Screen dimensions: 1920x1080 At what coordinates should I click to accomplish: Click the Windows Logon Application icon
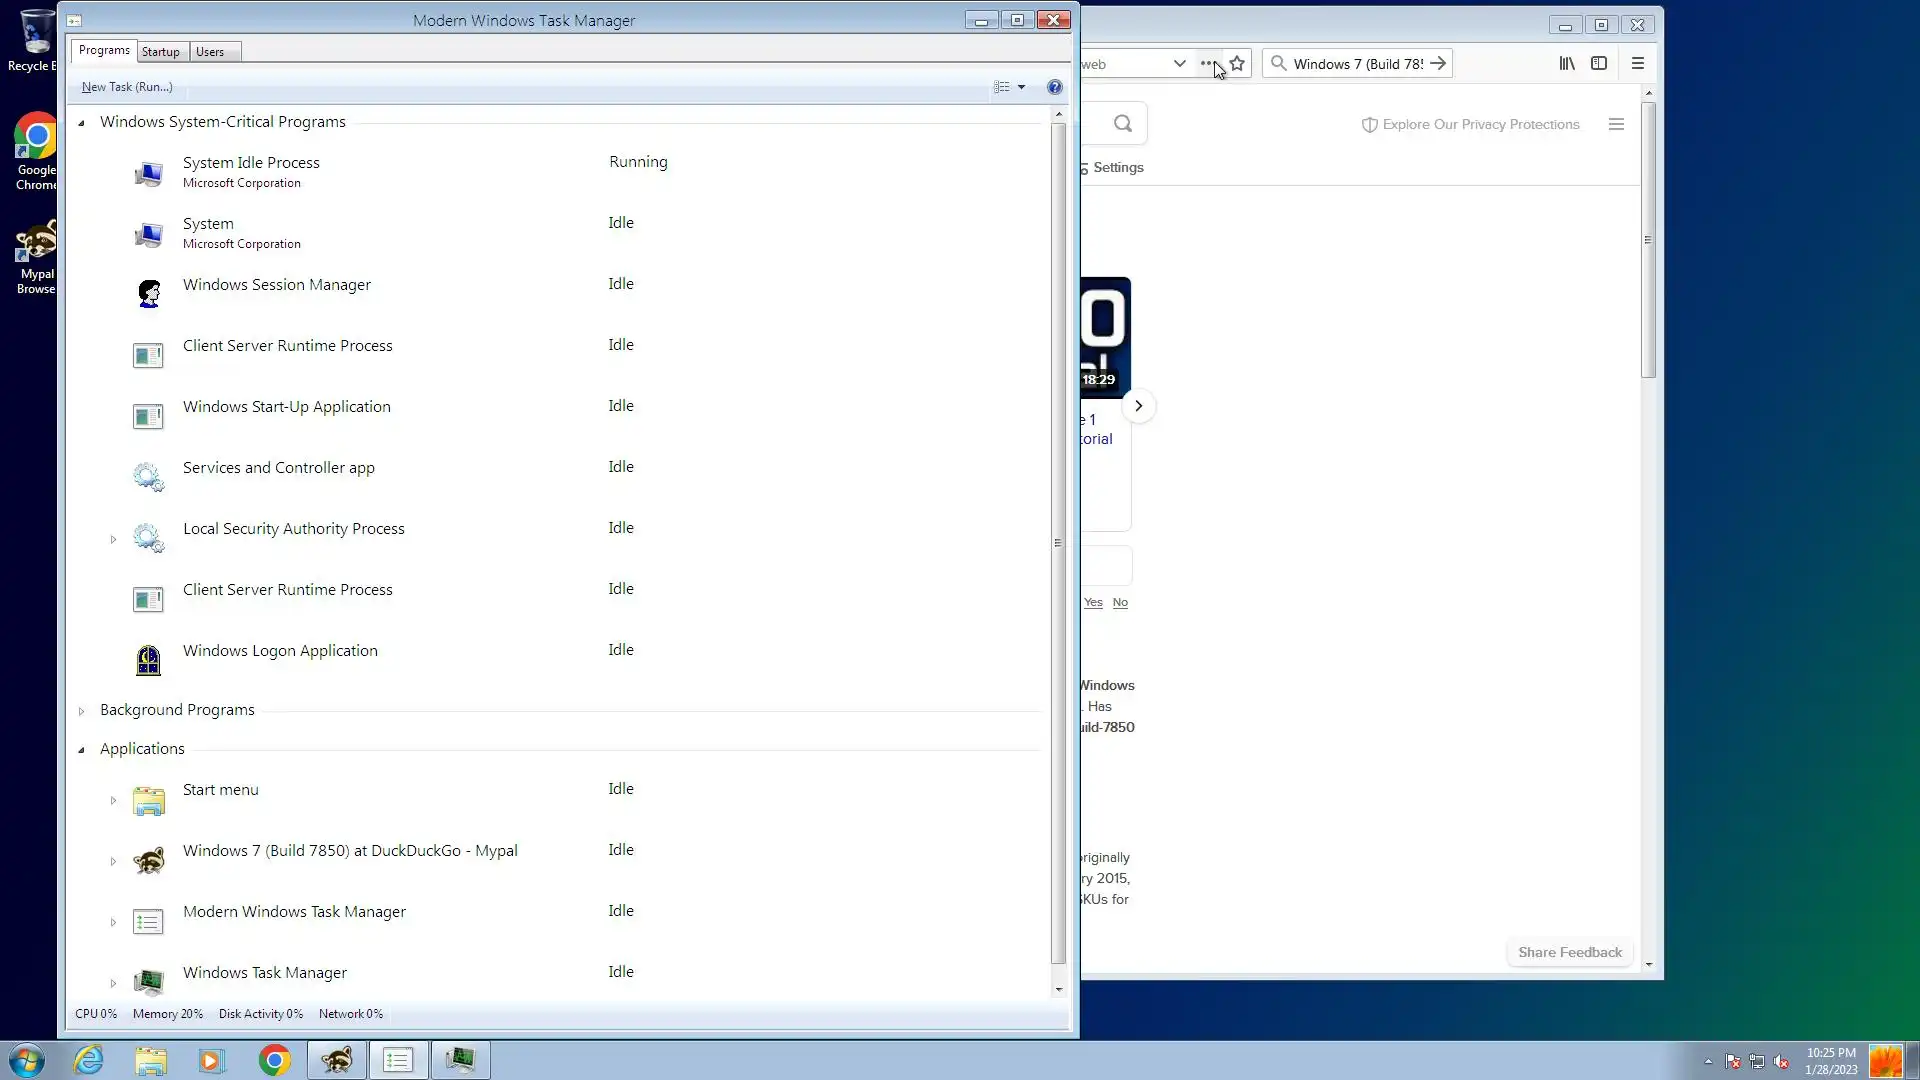tap(148, 660)
